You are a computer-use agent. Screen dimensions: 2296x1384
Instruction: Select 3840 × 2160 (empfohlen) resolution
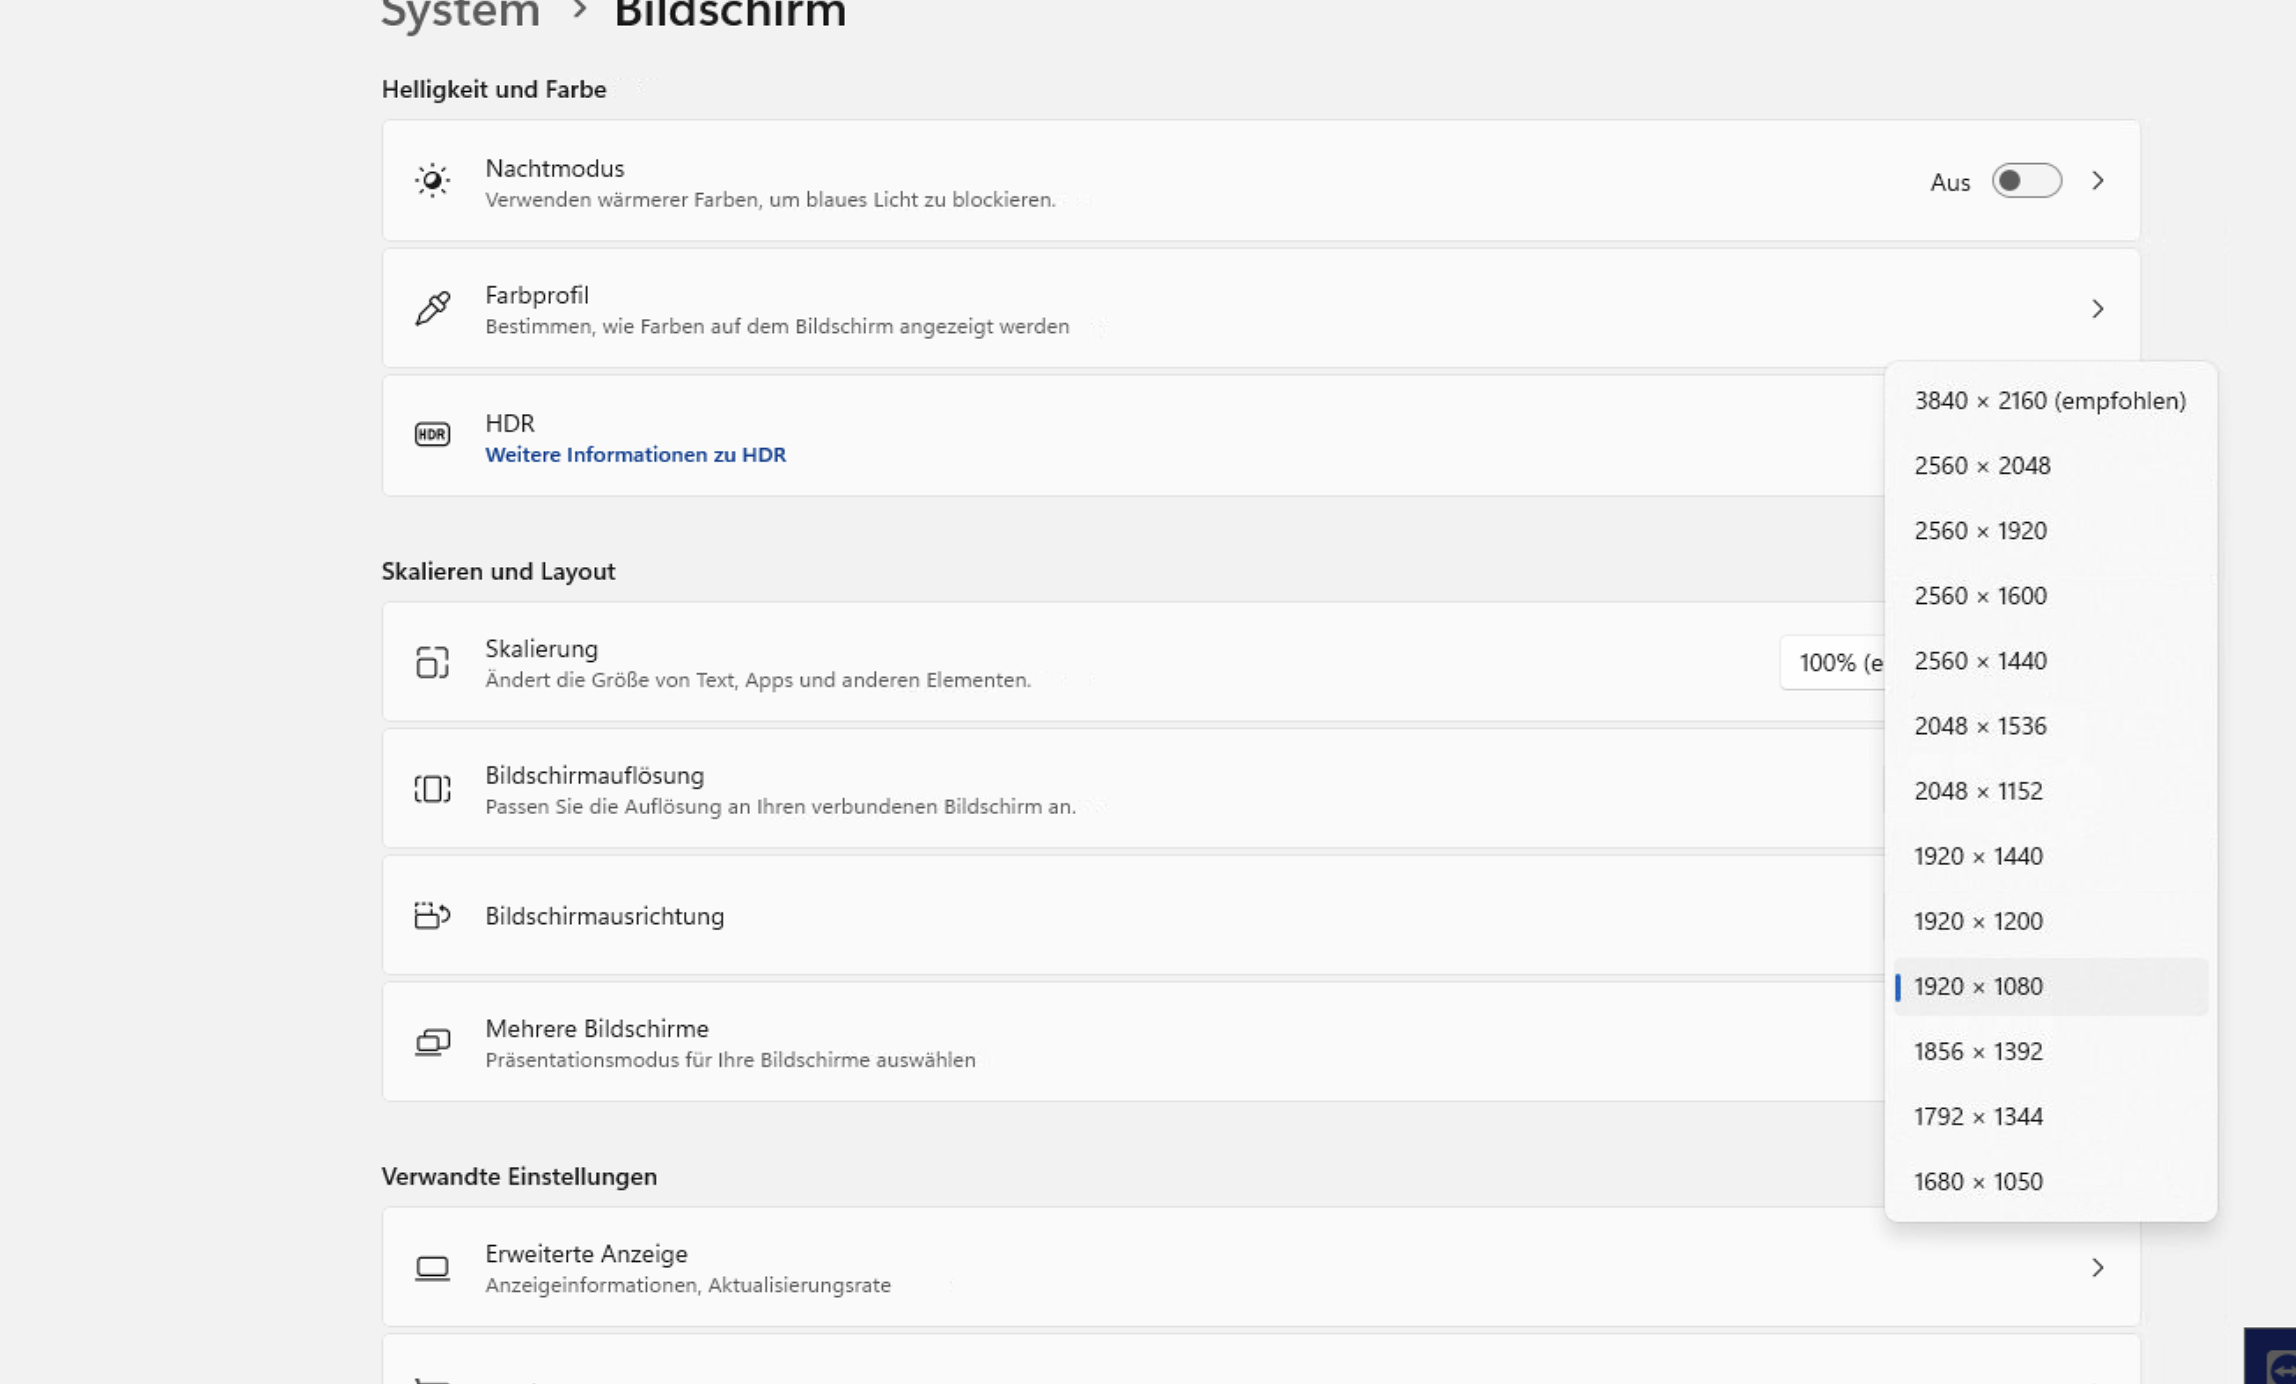2049,401
